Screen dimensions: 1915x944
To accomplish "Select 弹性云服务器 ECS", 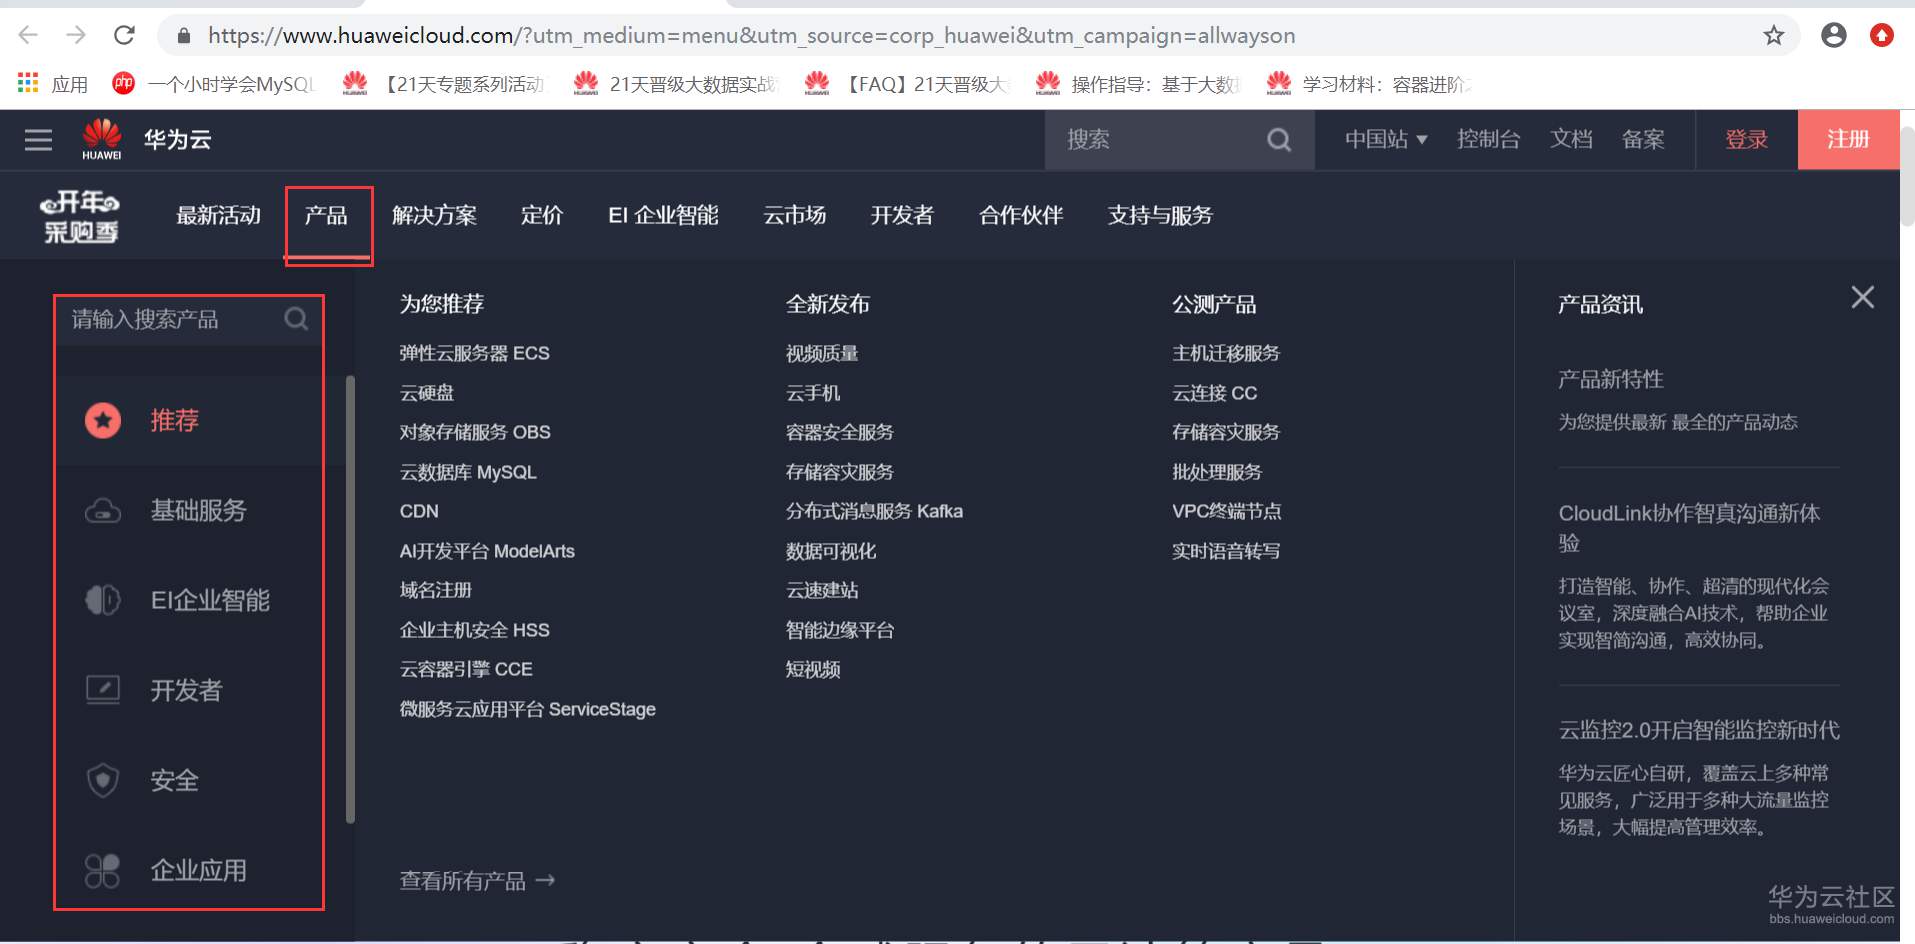I will coord(475,353).
